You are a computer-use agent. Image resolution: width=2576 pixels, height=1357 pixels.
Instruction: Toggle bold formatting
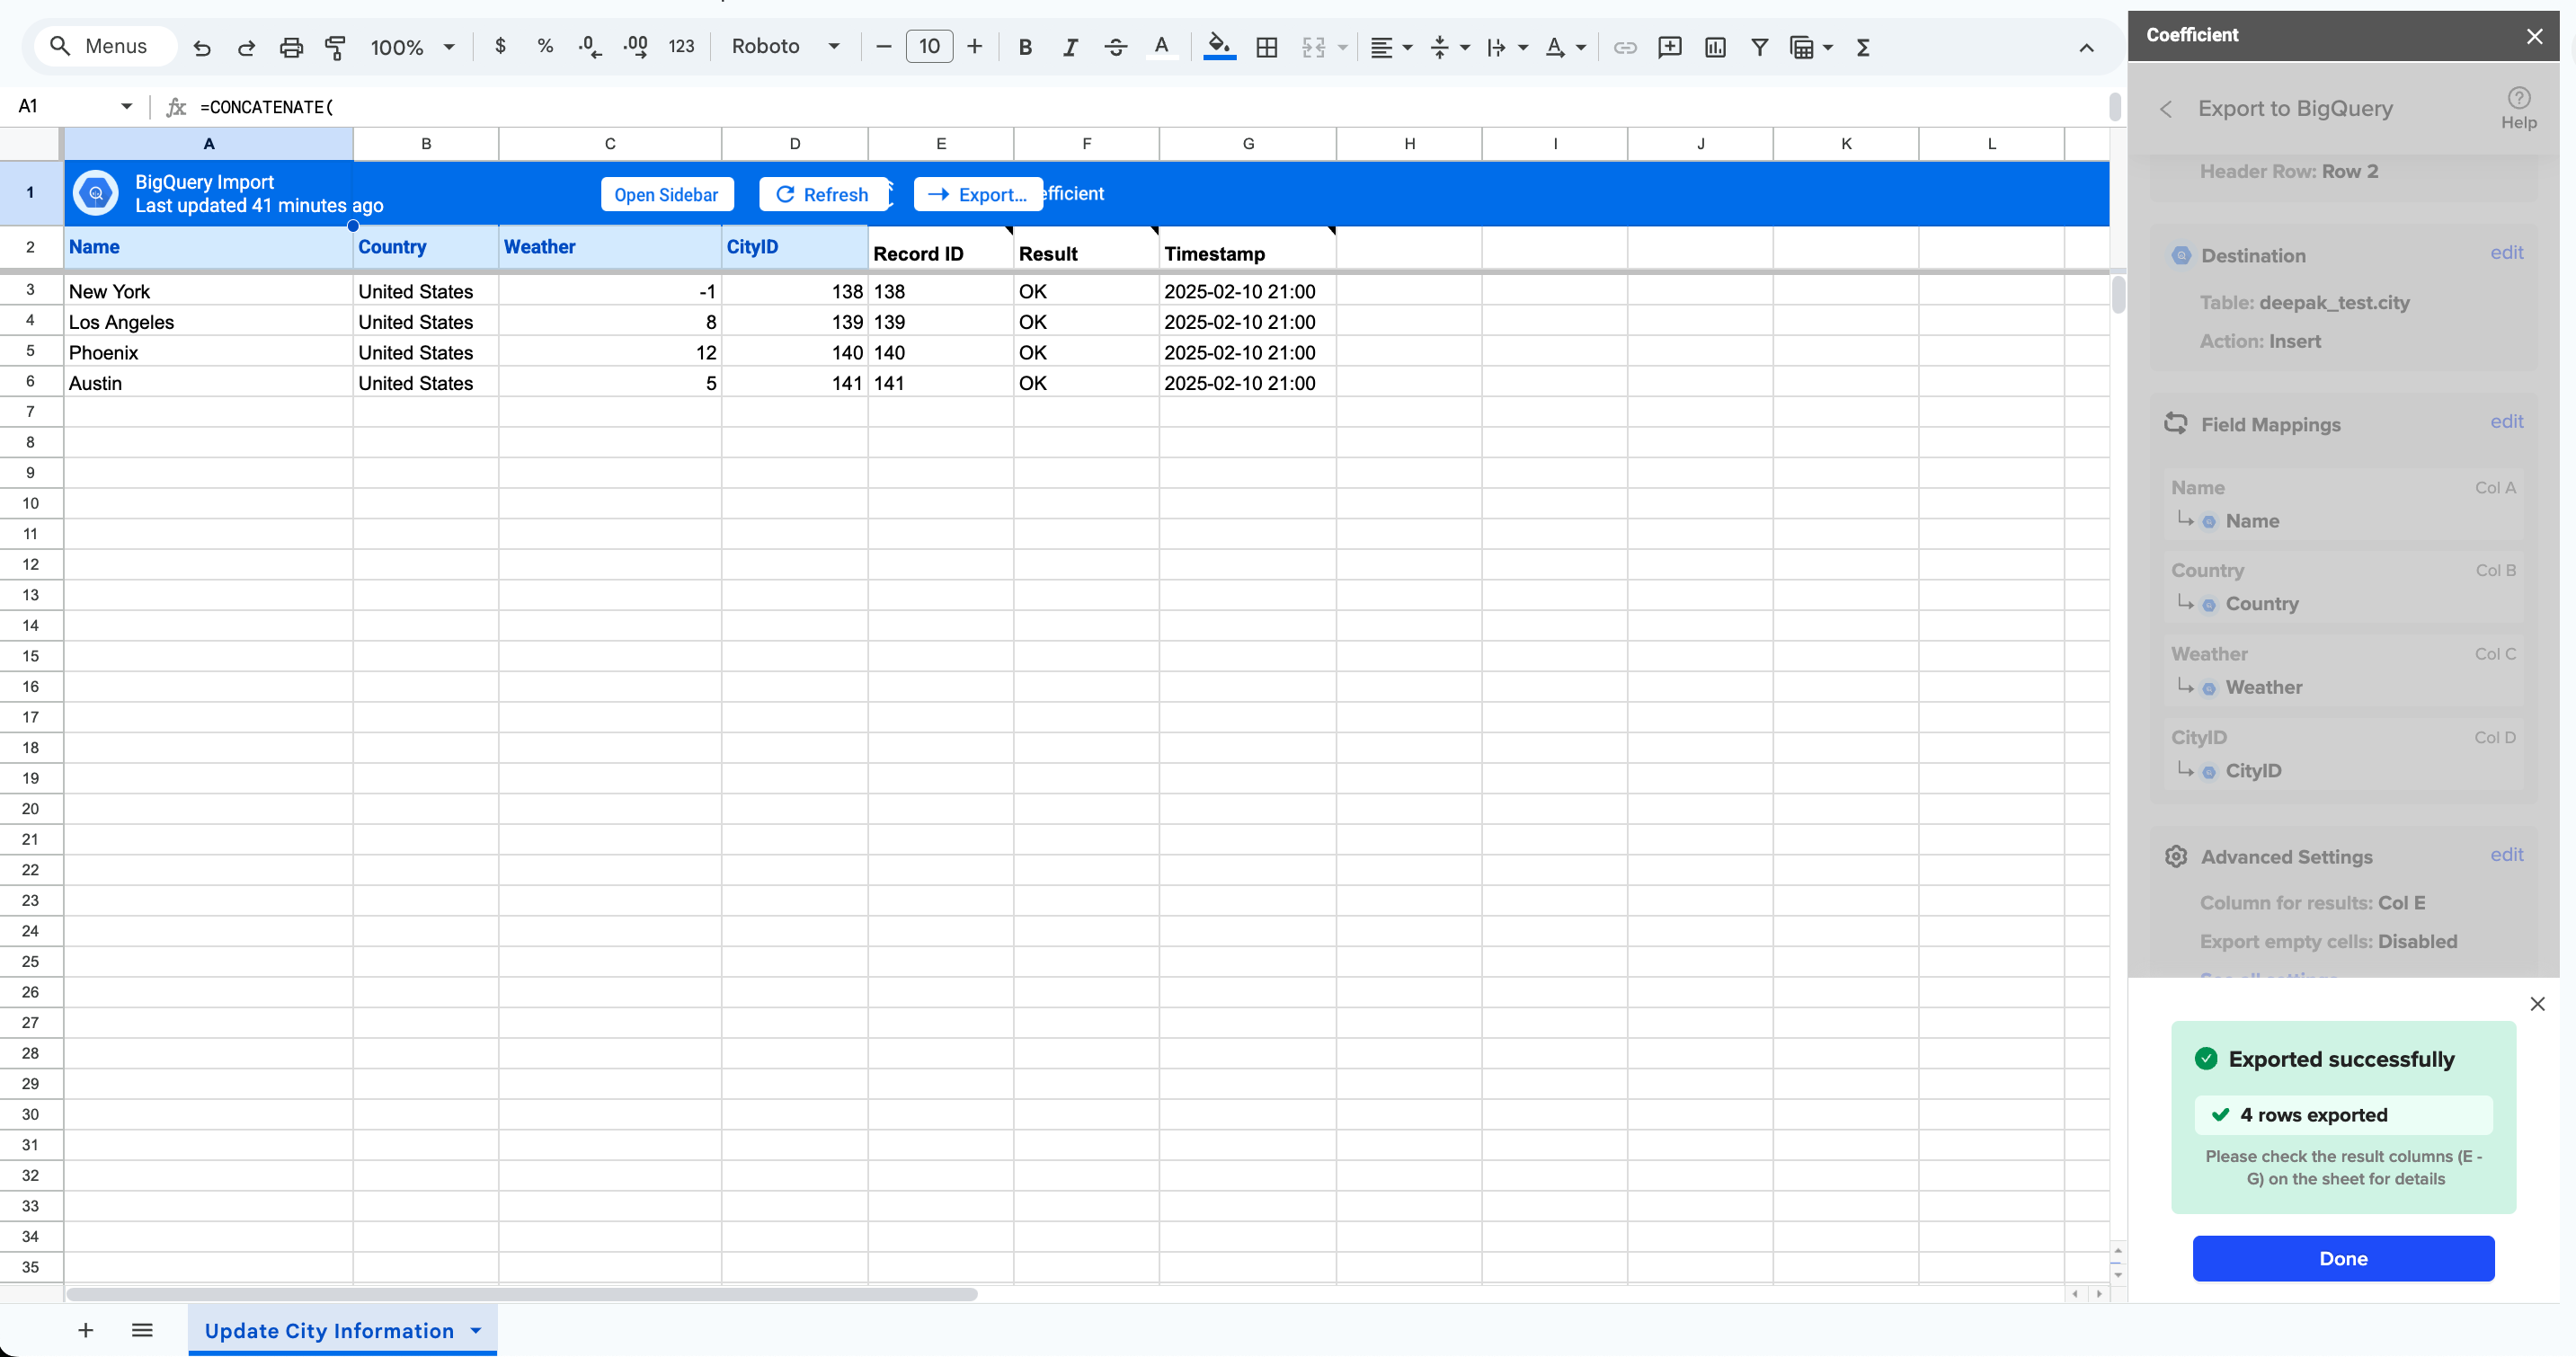point(1025,47)
